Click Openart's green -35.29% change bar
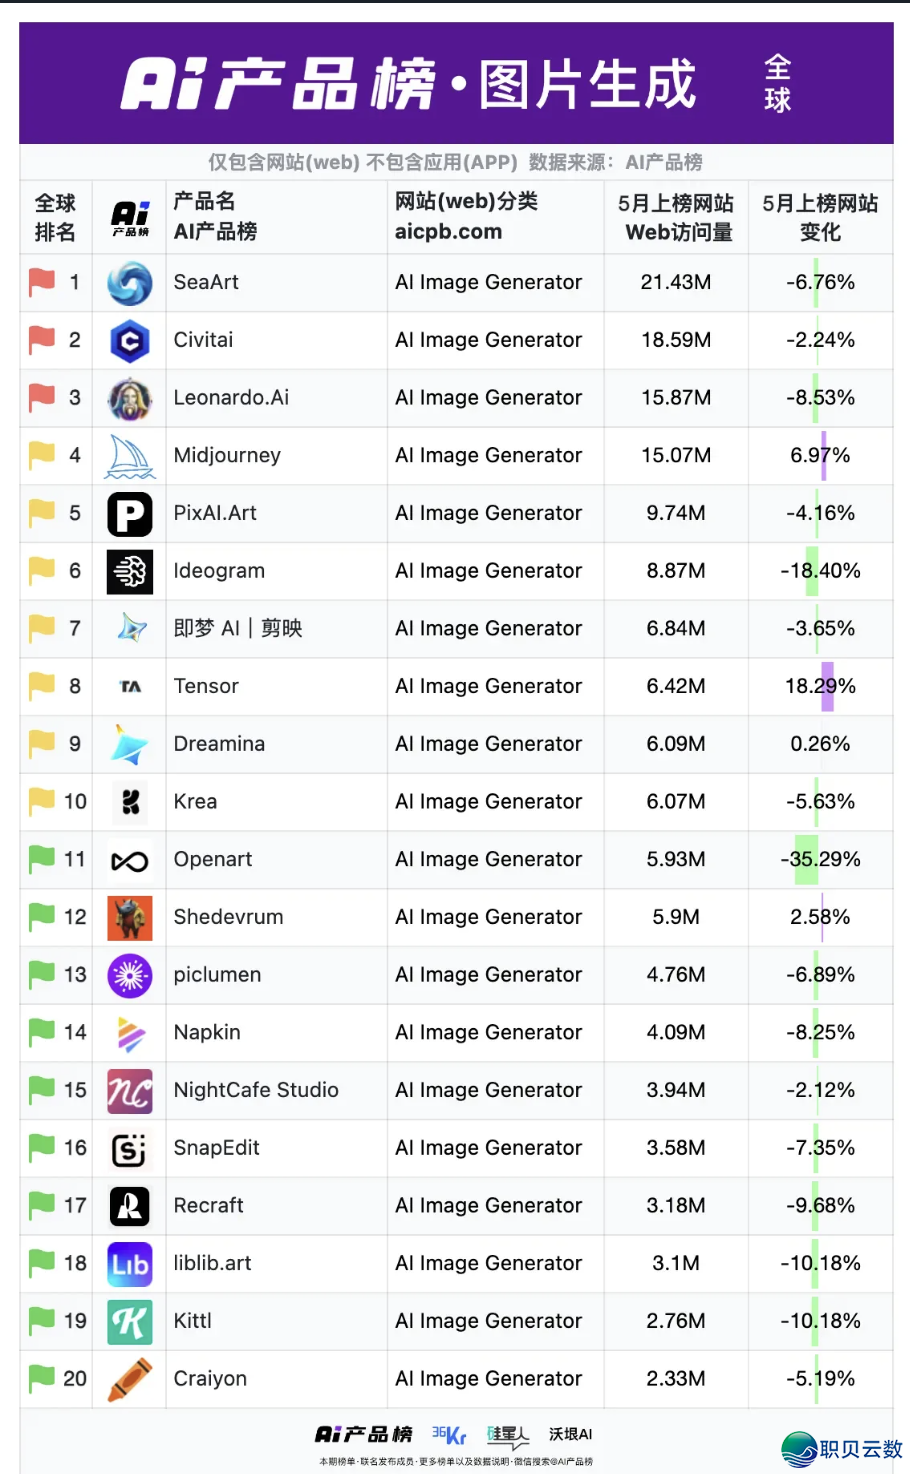The width and height of the screenshot is (910, 1474). coord(806,860)
